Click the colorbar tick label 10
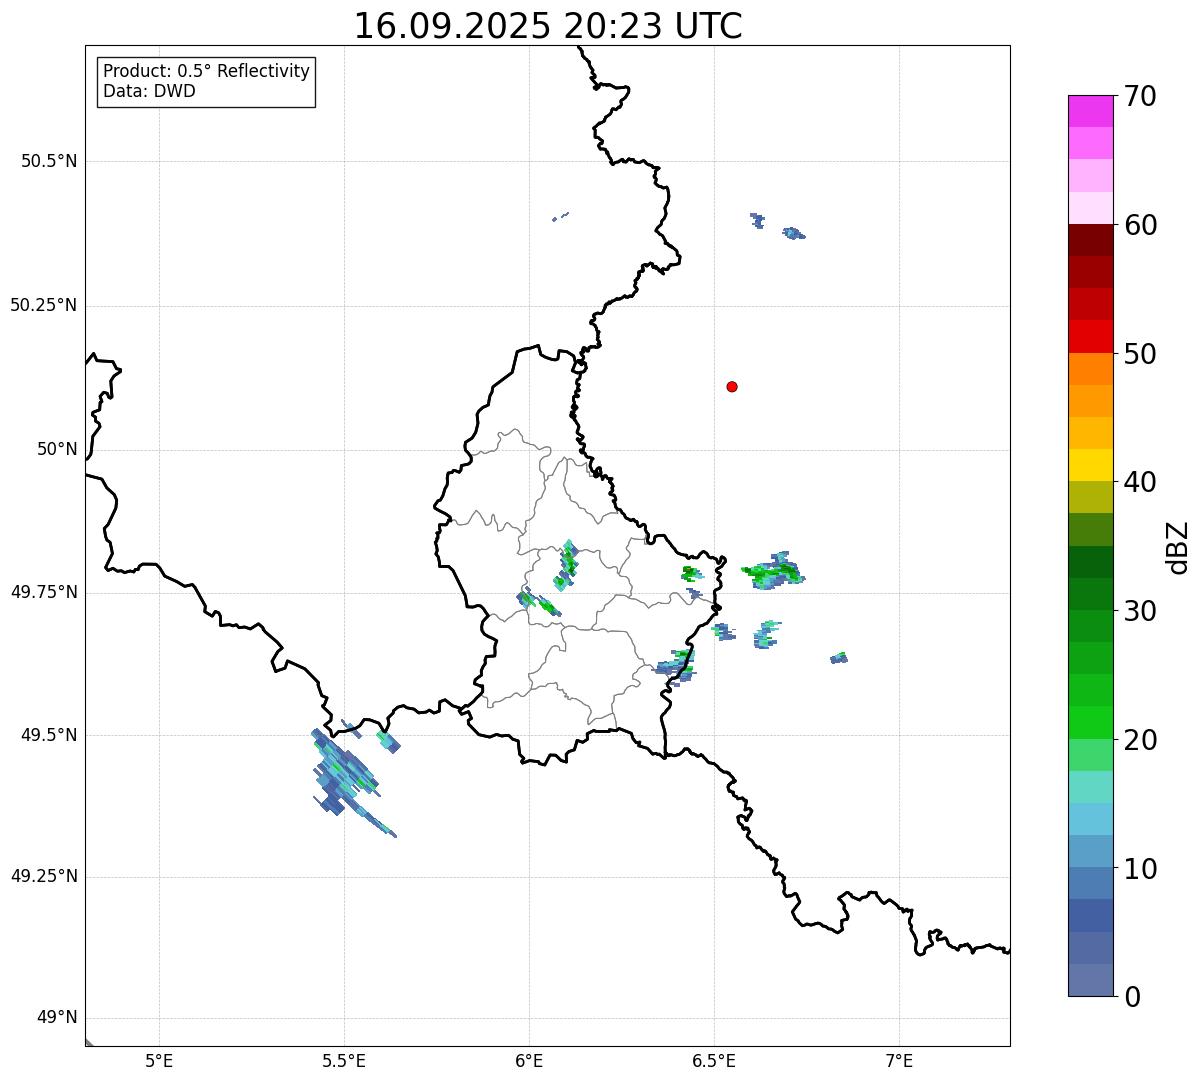 coord(1140,869)
